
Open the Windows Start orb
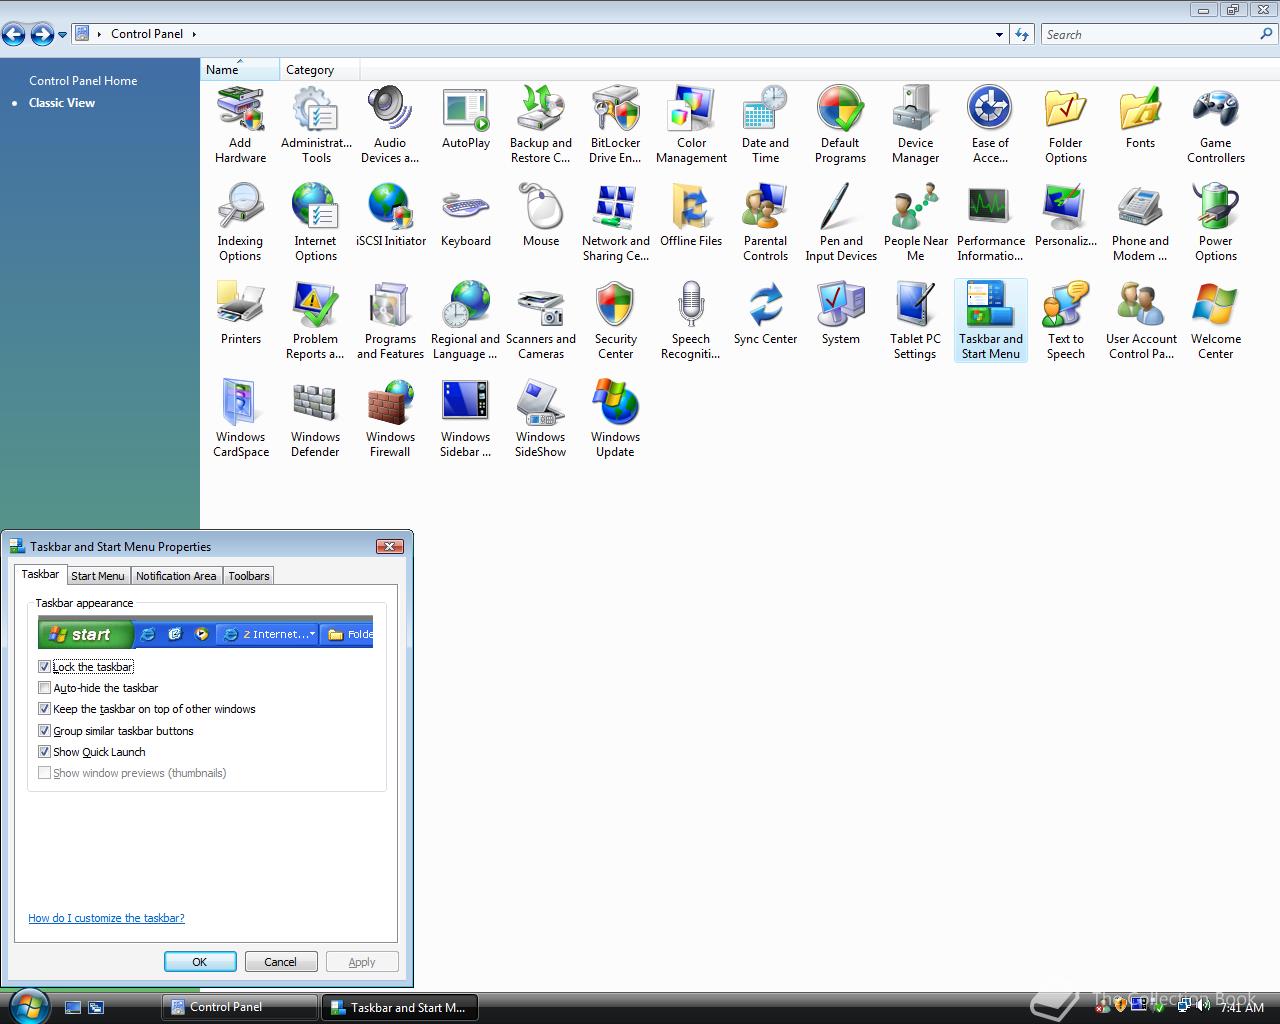pyautogui.click(x=27, y=1006)
